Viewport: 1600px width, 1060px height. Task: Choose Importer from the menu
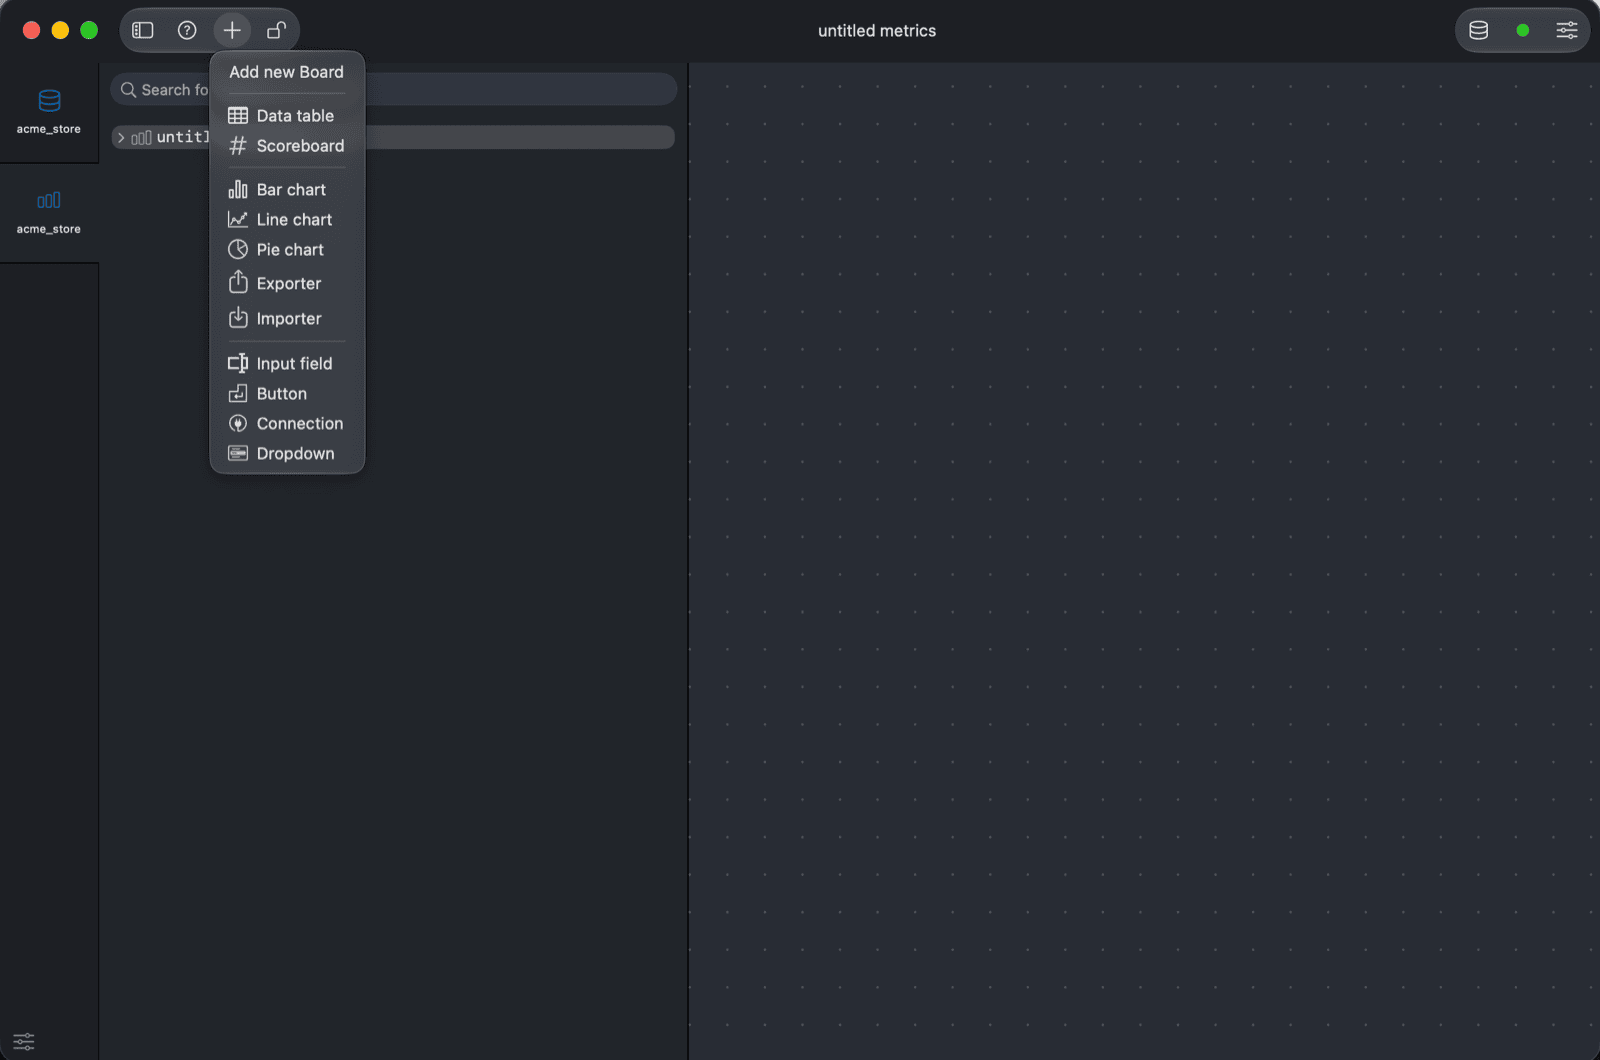tap(287, 318)
